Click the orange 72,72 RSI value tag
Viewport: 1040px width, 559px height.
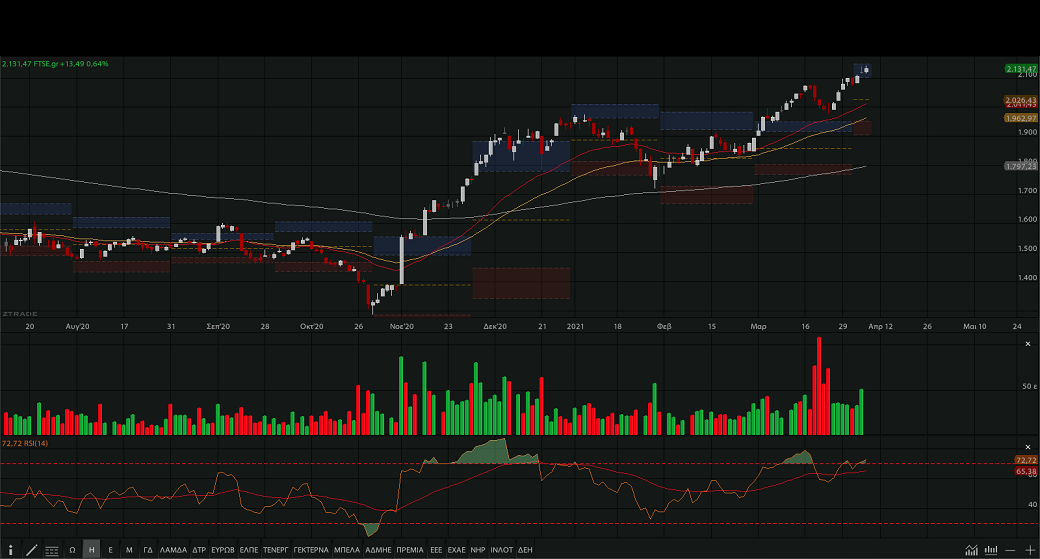[1025, 460]
